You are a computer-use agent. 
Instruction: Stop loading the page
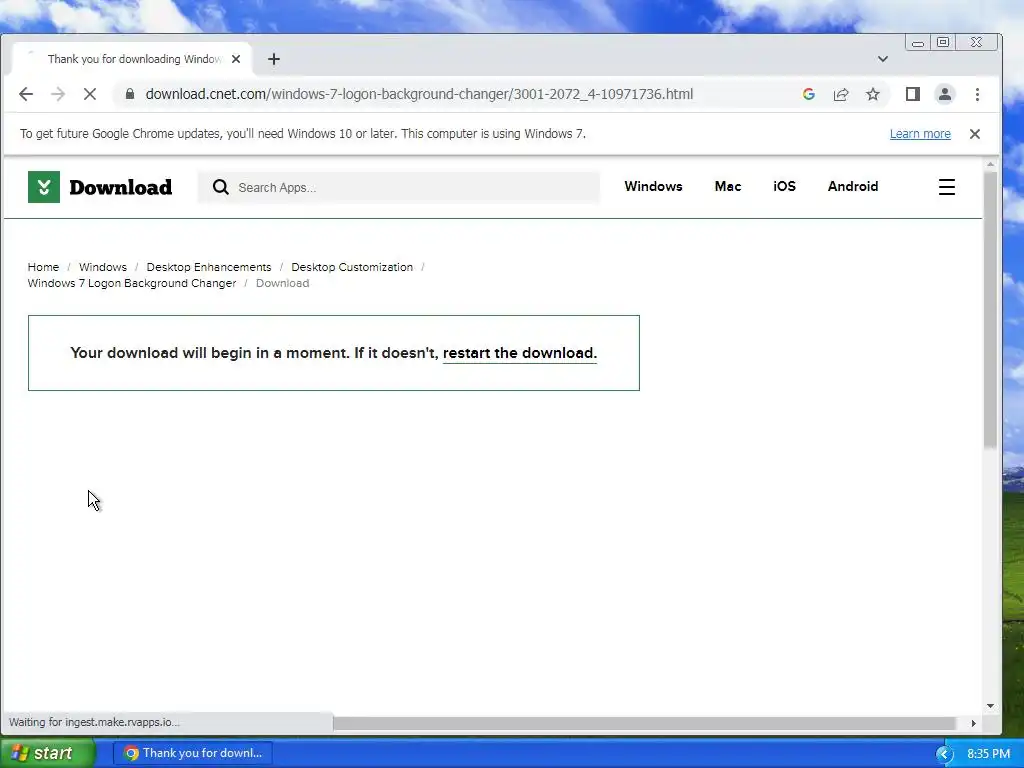pos(89,94)
